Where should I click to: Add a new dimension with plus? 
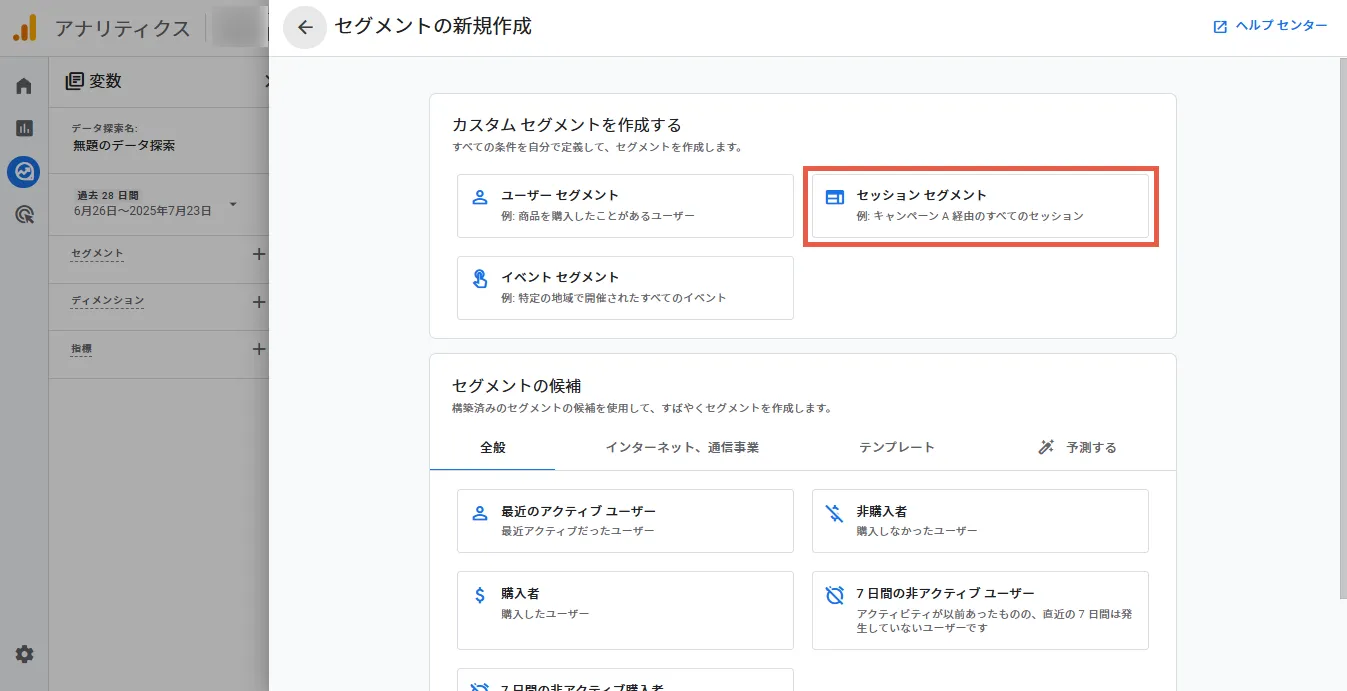point(259,302)
